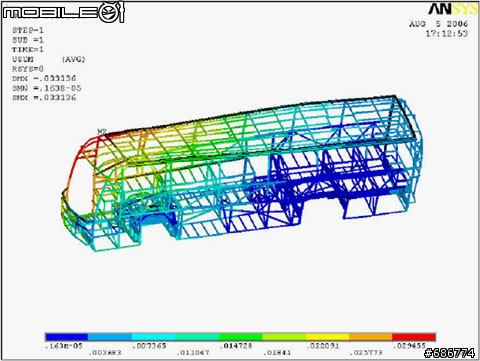Click the STEP=1 label
This screenshot has height=361, width=480.
tap(28, 30)
